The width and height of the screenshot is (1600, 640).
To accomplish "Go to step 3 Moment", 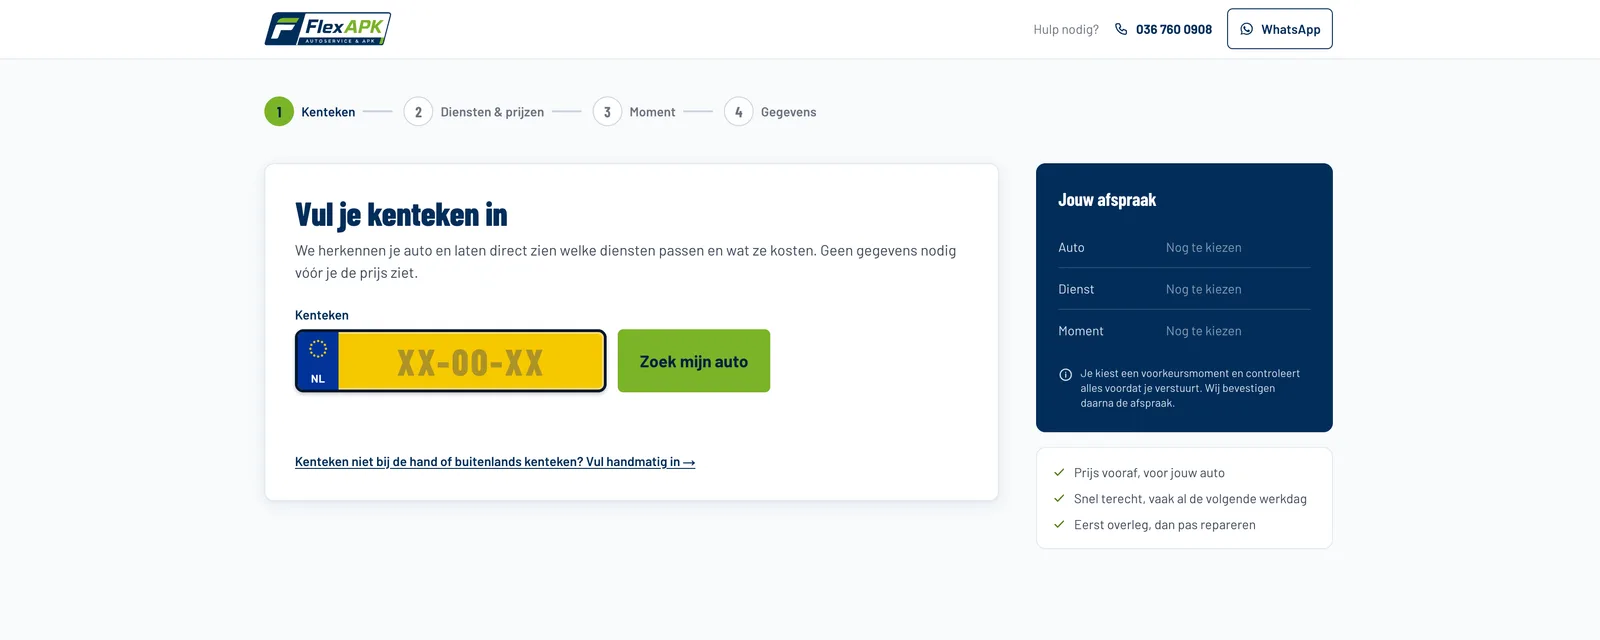I will (634, 112).
